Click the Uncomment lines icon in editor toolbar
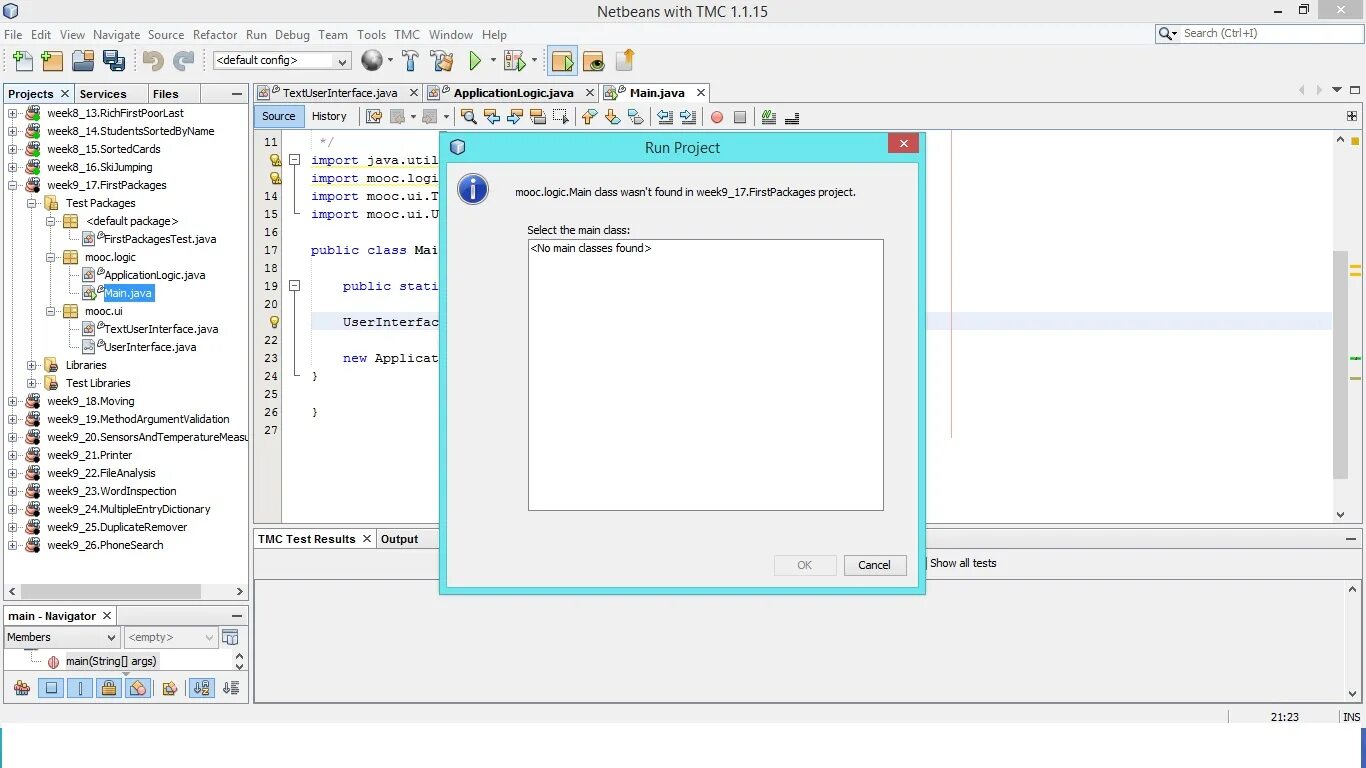Viewport: 1366px width, 768px height. 792,117
